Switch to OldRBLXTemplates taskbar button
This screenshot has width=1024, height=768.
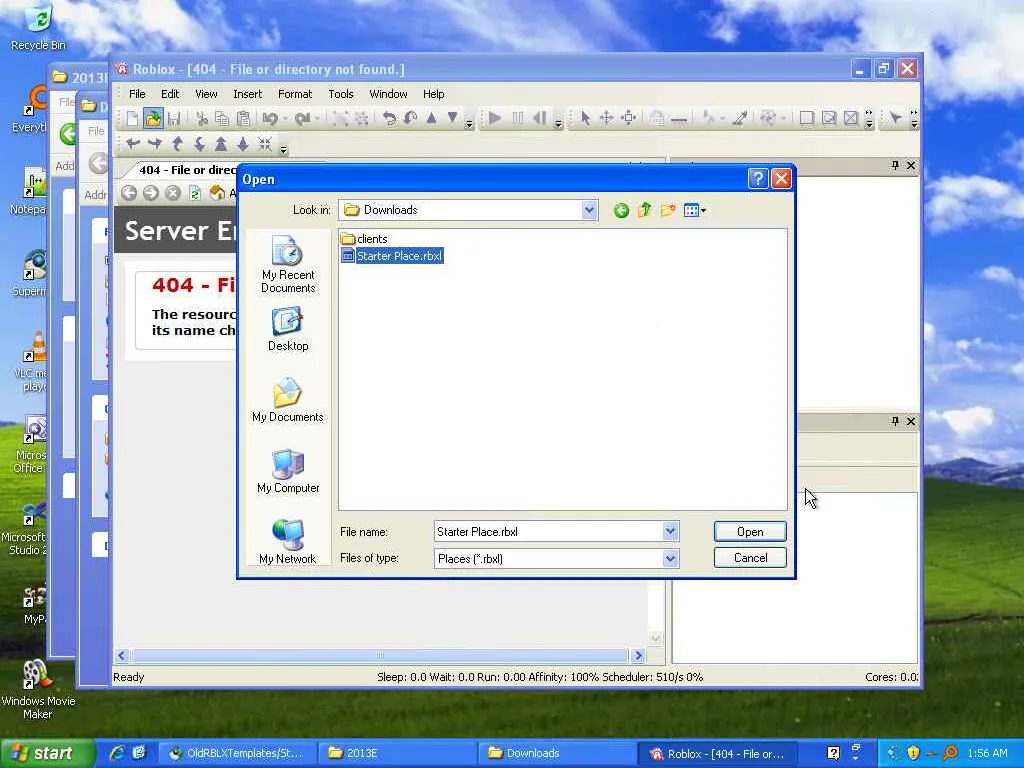(x=238, y=753)
